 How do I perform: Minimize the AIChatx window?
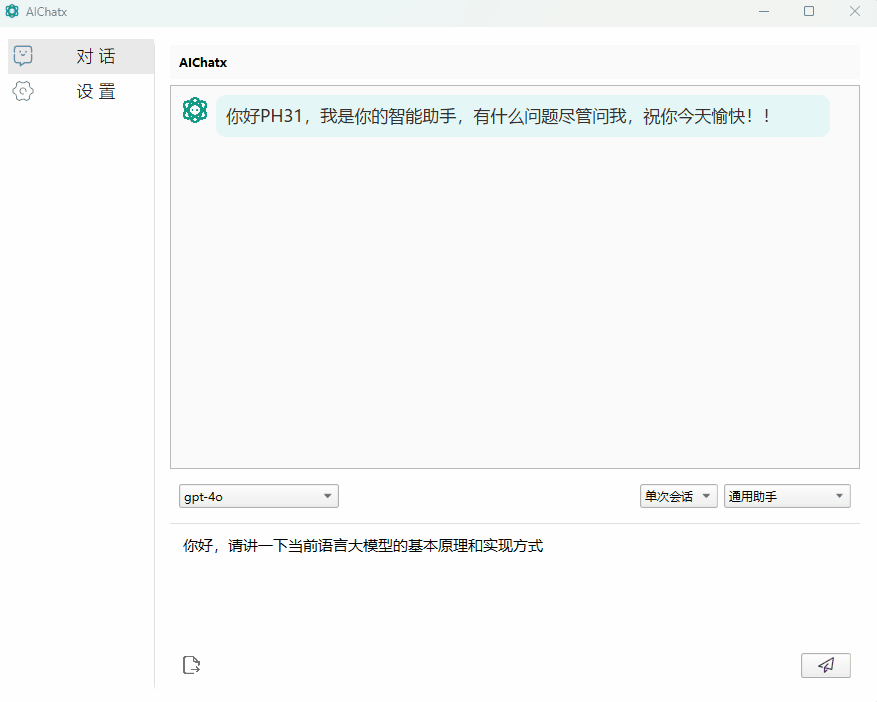point(763,11)
